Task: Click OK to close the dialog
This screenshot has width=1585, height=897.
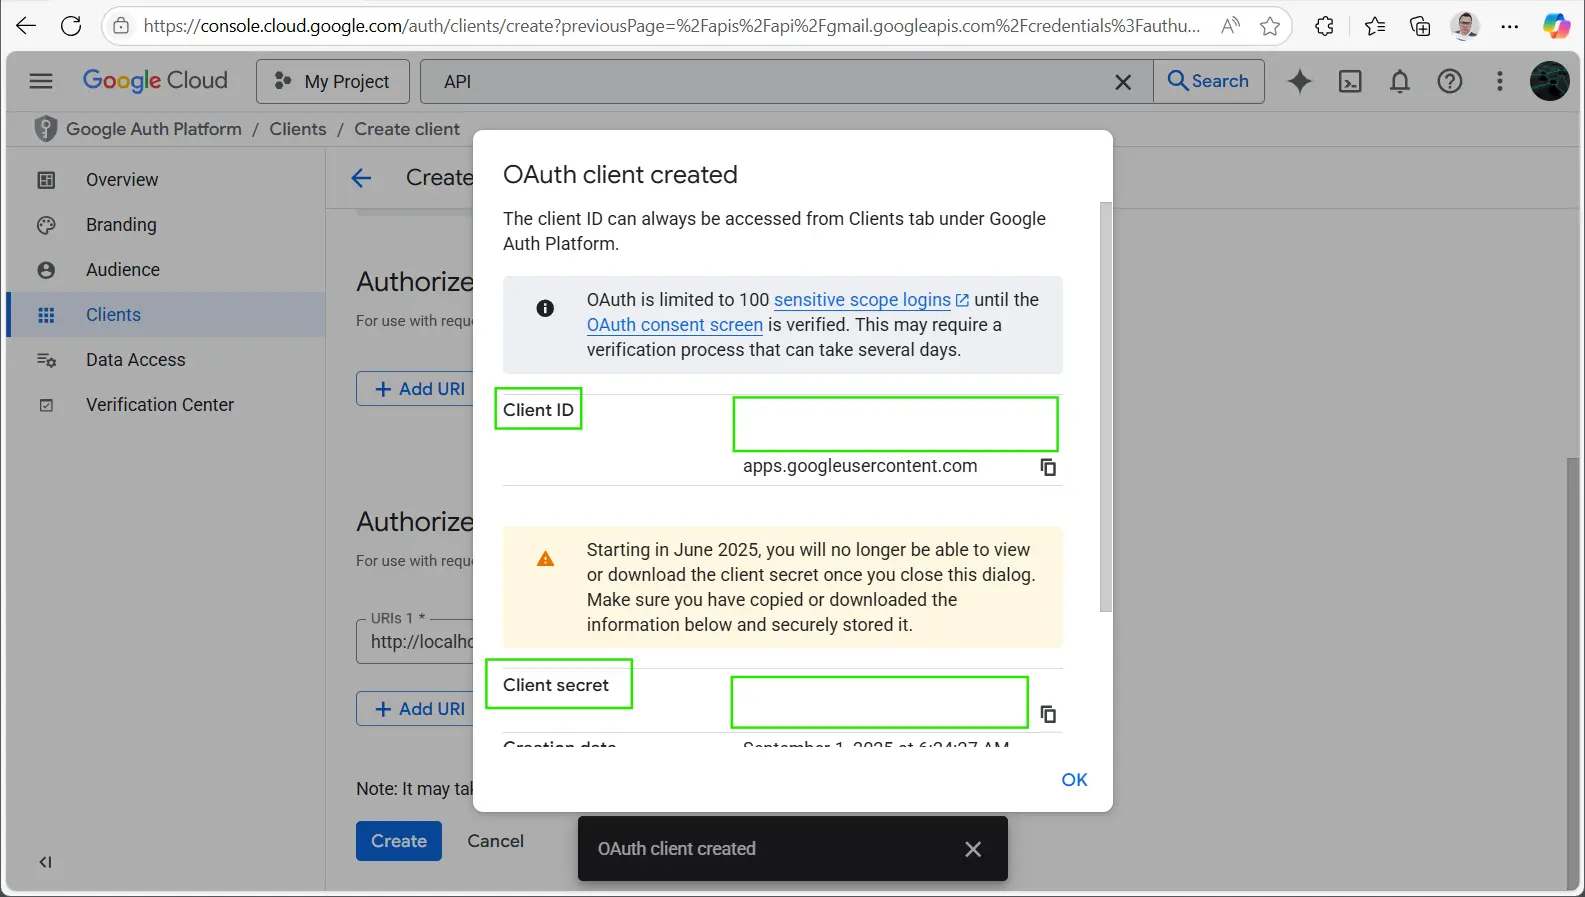Action: [1074, 780]
